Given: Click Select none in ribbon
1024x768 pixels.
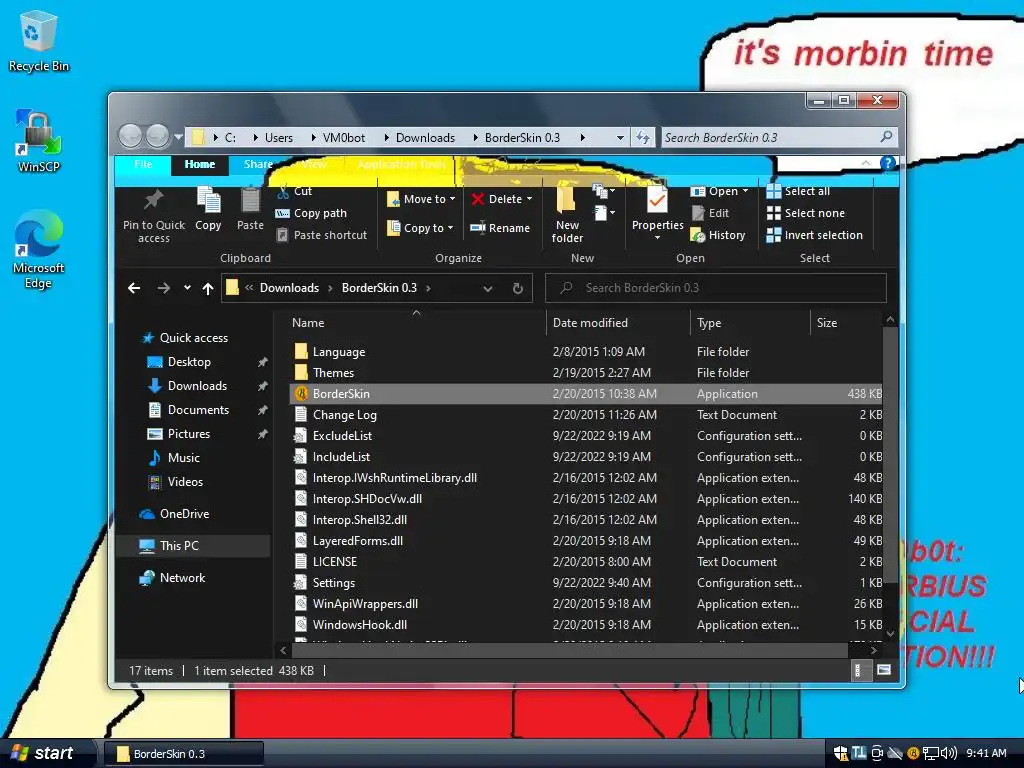Looking at the screenshot, I should 805,214.
